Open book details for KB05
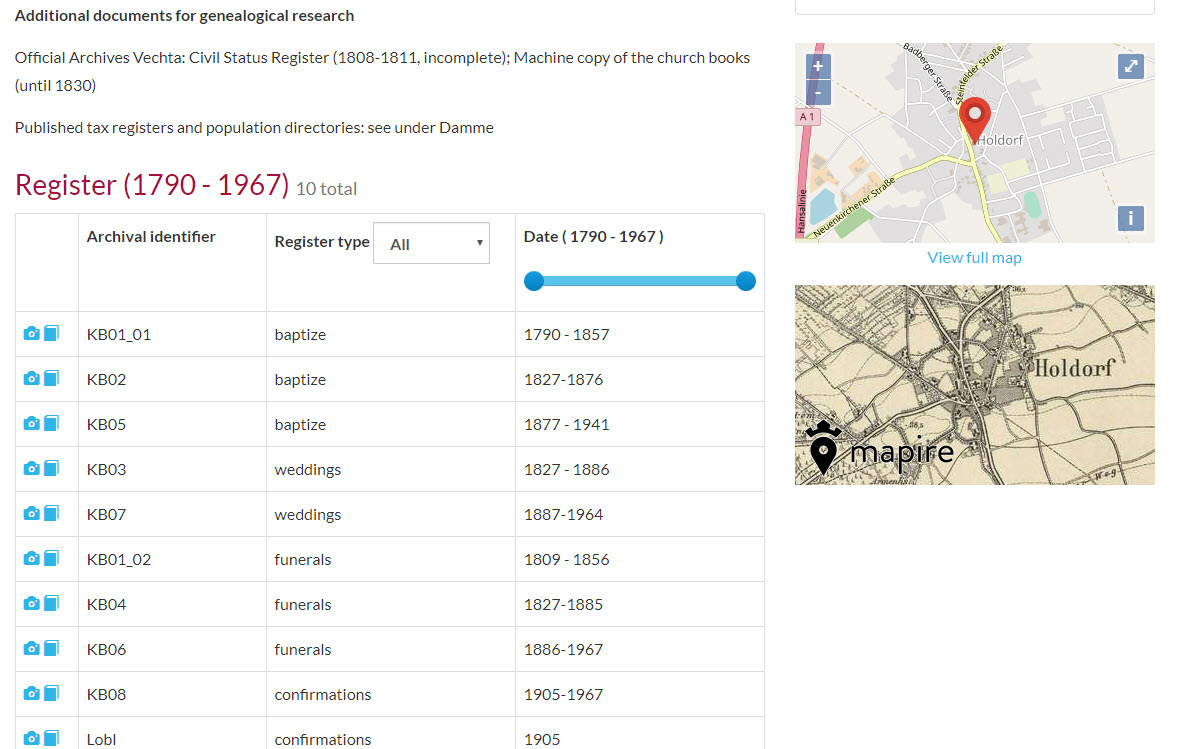This screenshot has width=1197, height=749. (x=51, y=423)
